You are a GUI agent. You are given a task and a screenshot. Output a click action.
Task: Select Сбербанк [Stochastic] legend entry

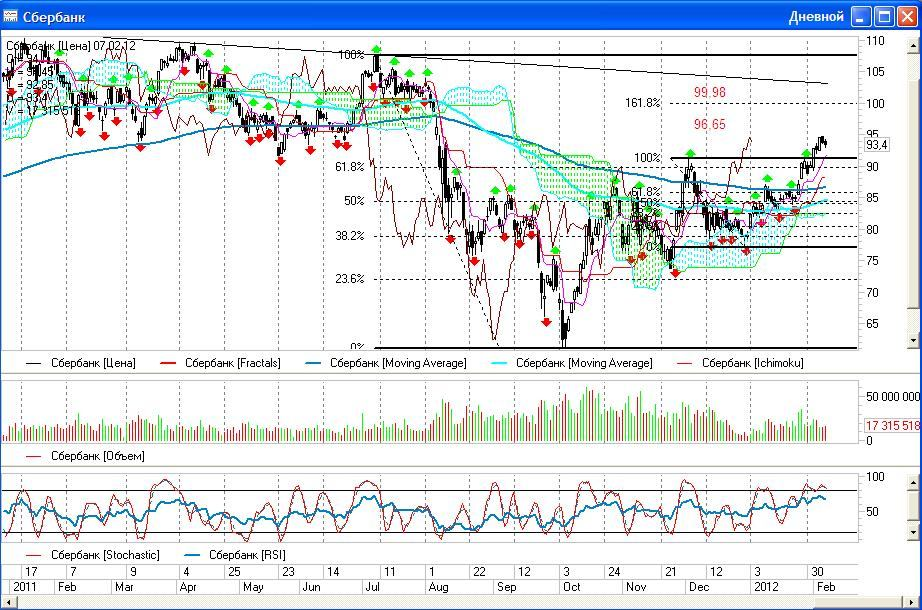93,555
